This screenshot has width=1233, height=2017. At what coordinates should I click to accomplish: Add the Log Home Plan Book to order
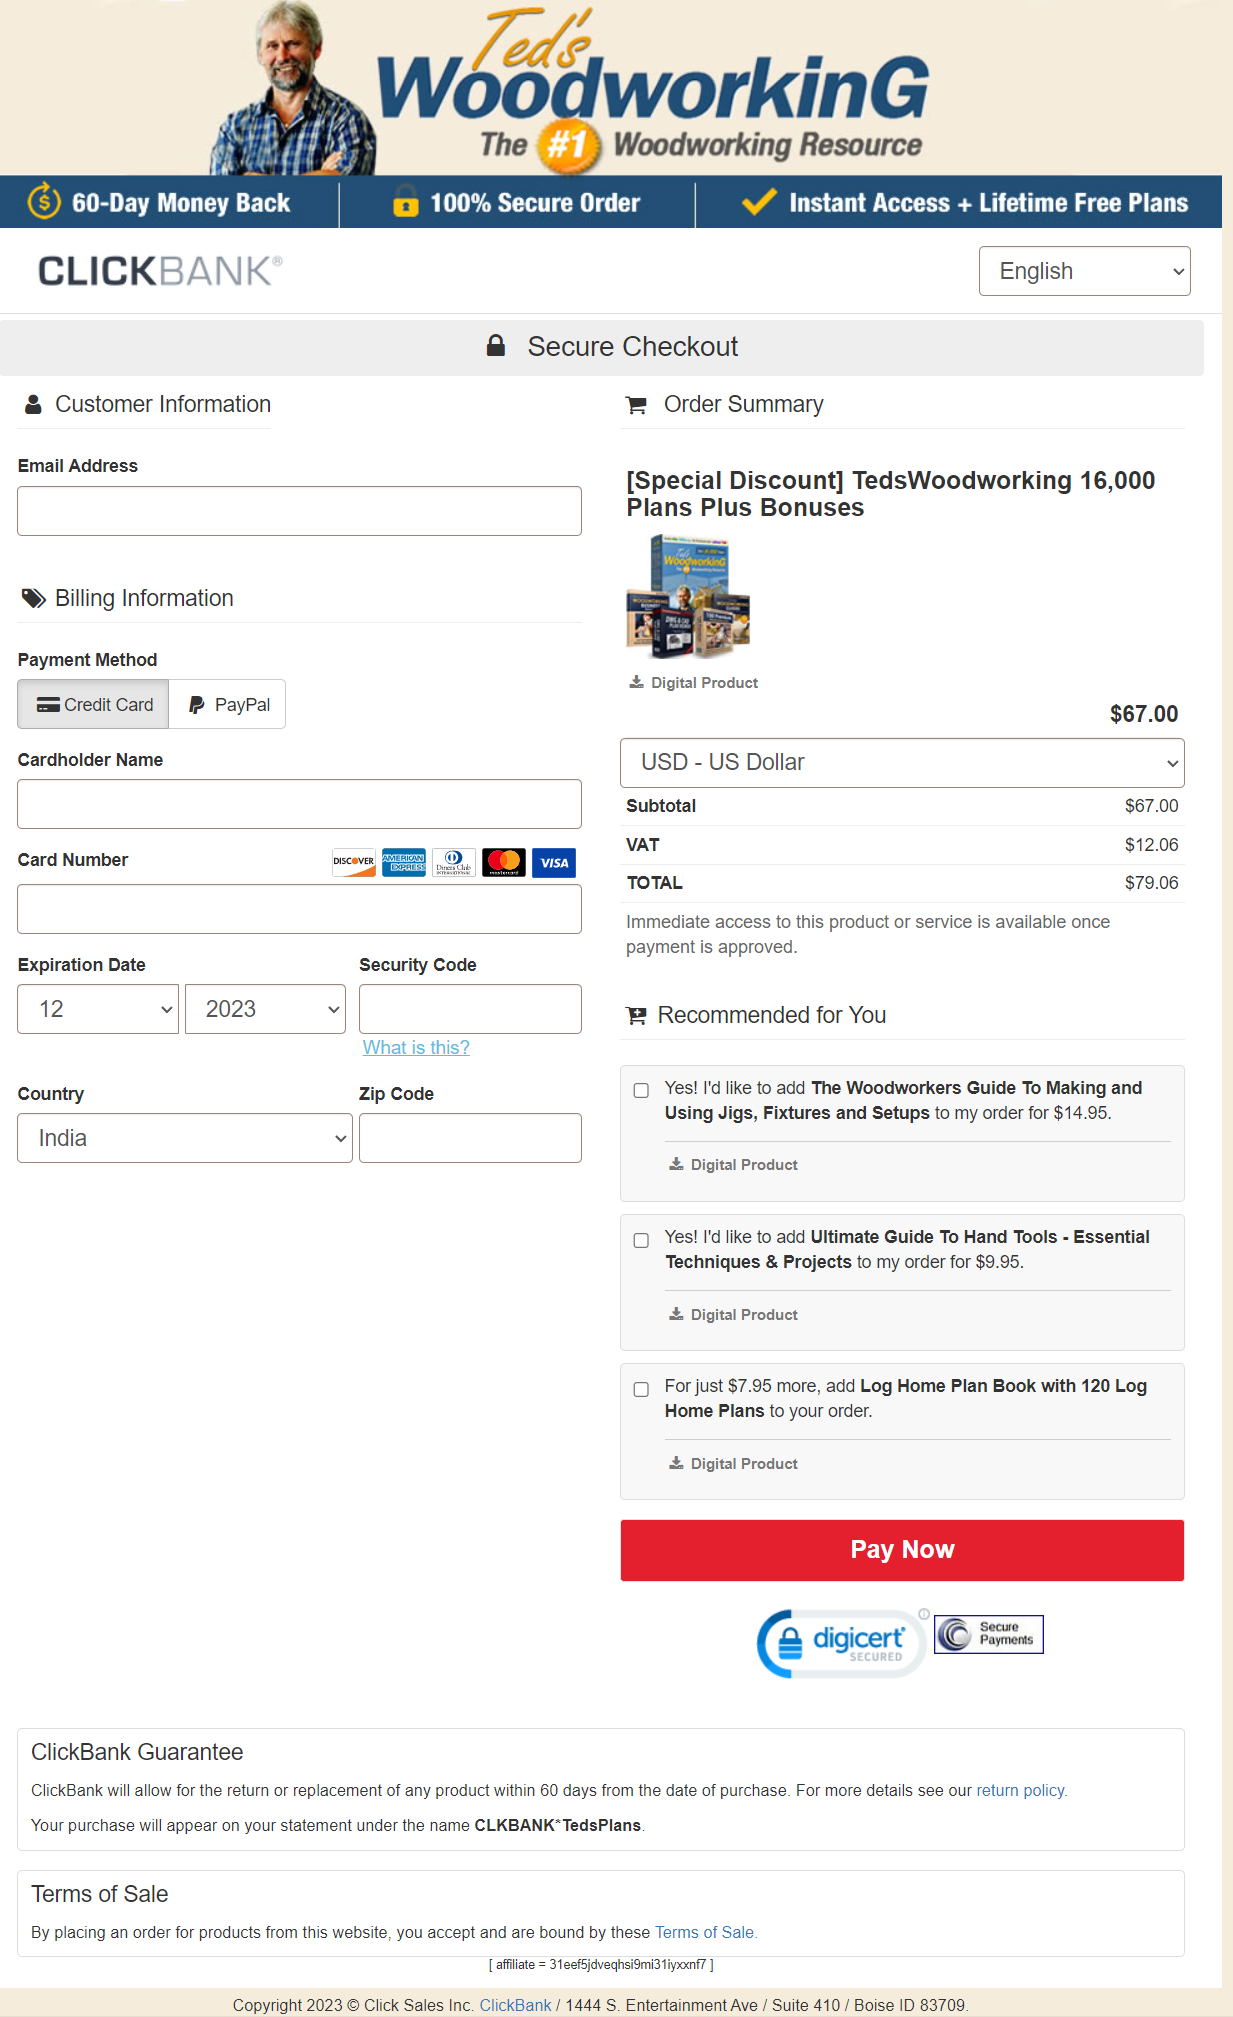tap(641, 1389)
